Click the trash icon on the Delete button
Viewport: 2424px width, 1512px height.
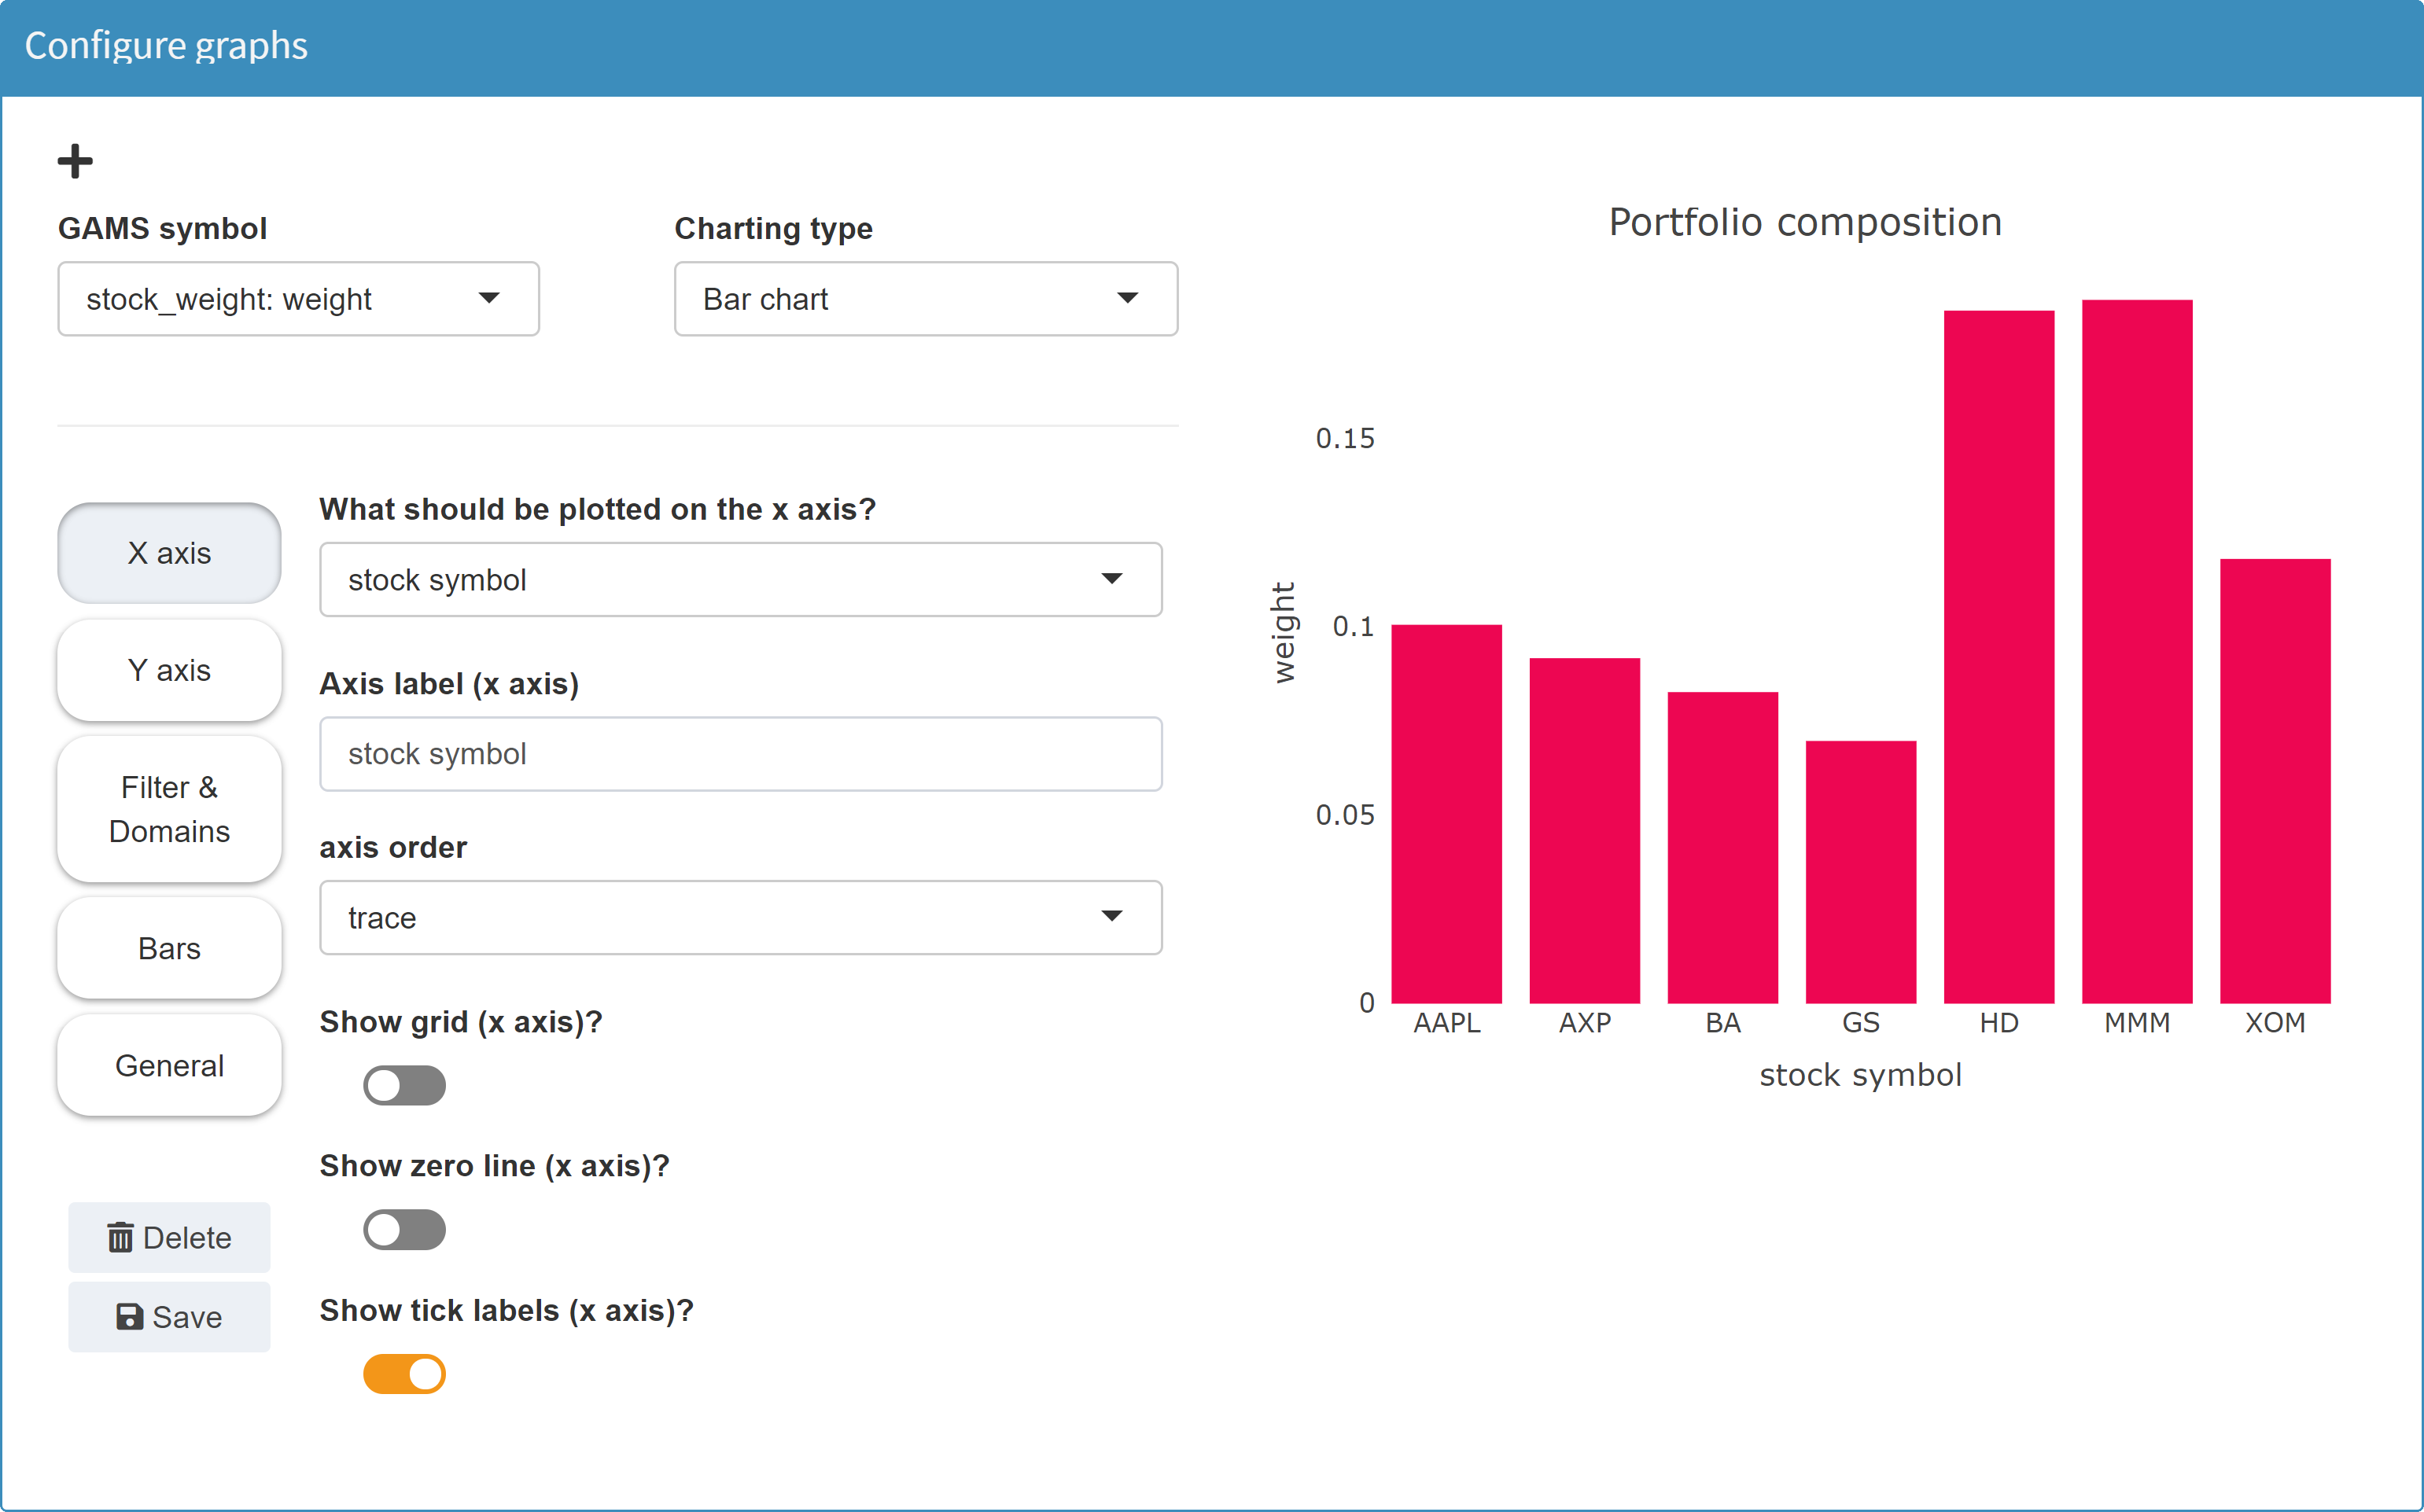(122, 1237)
